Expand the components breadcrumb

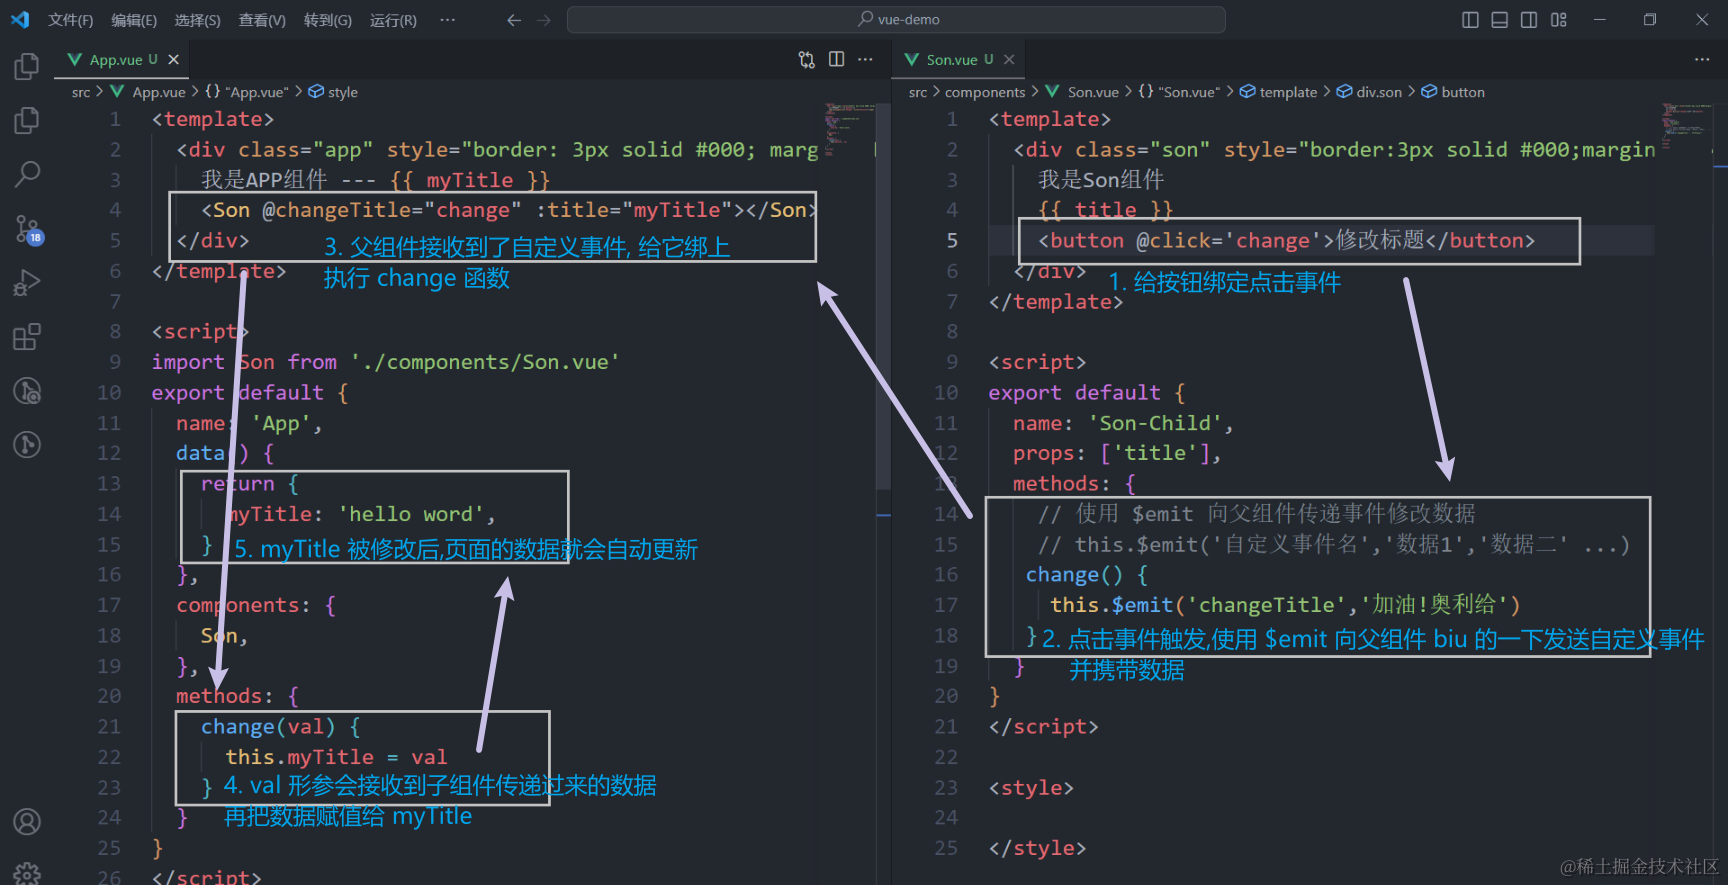pyautogui.click(x=985, y=92)
